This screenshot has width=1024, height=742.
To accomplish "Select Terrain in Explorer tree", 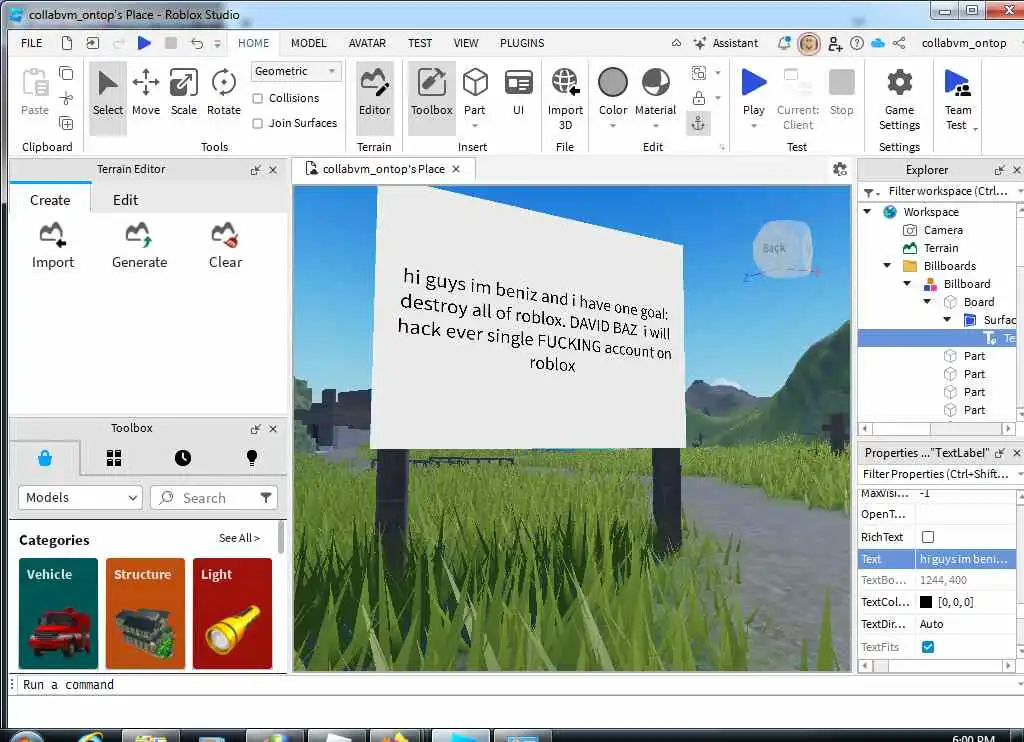I will [x=940, y=248].
